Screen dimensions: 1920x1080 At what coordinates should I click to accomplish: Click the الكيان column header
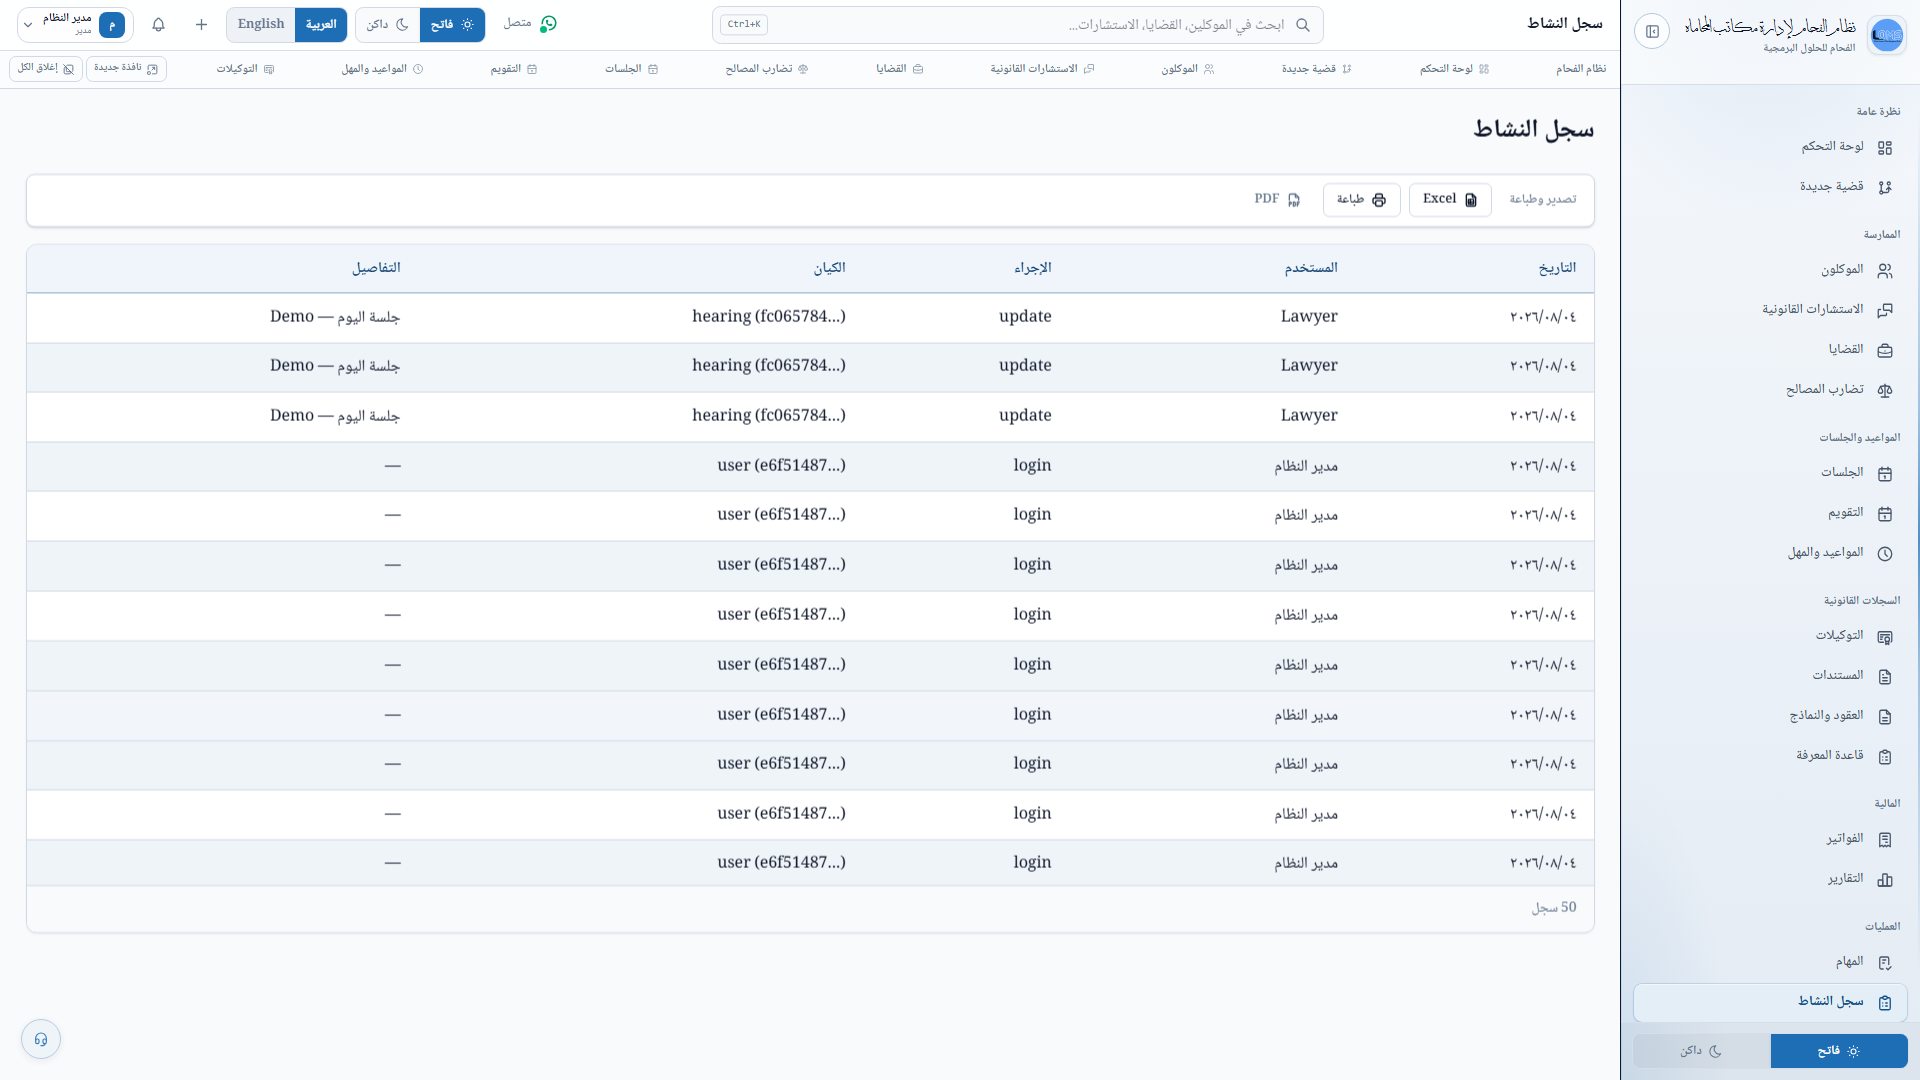tap(830, 268)
